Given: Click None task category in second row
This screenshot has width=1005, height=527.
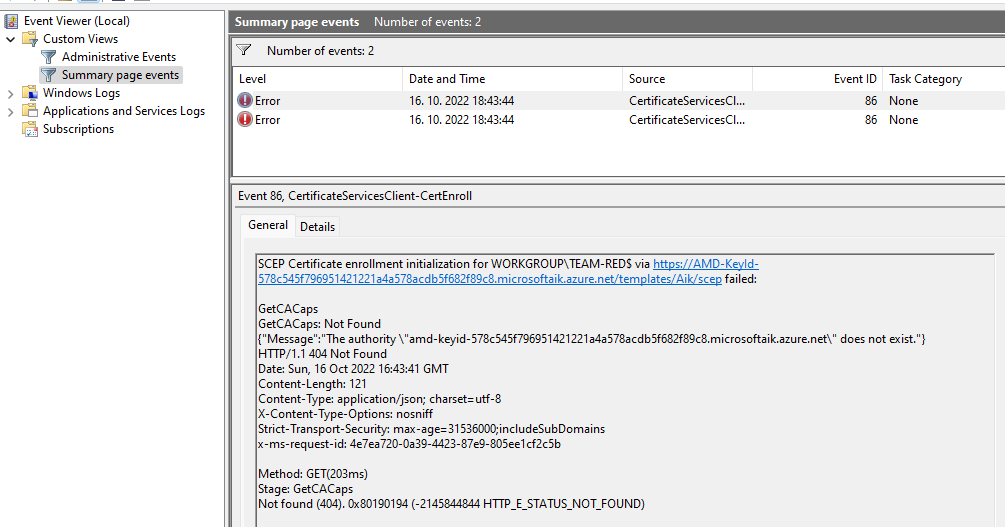Looking at the screenshot, I should tap(903, 120).
